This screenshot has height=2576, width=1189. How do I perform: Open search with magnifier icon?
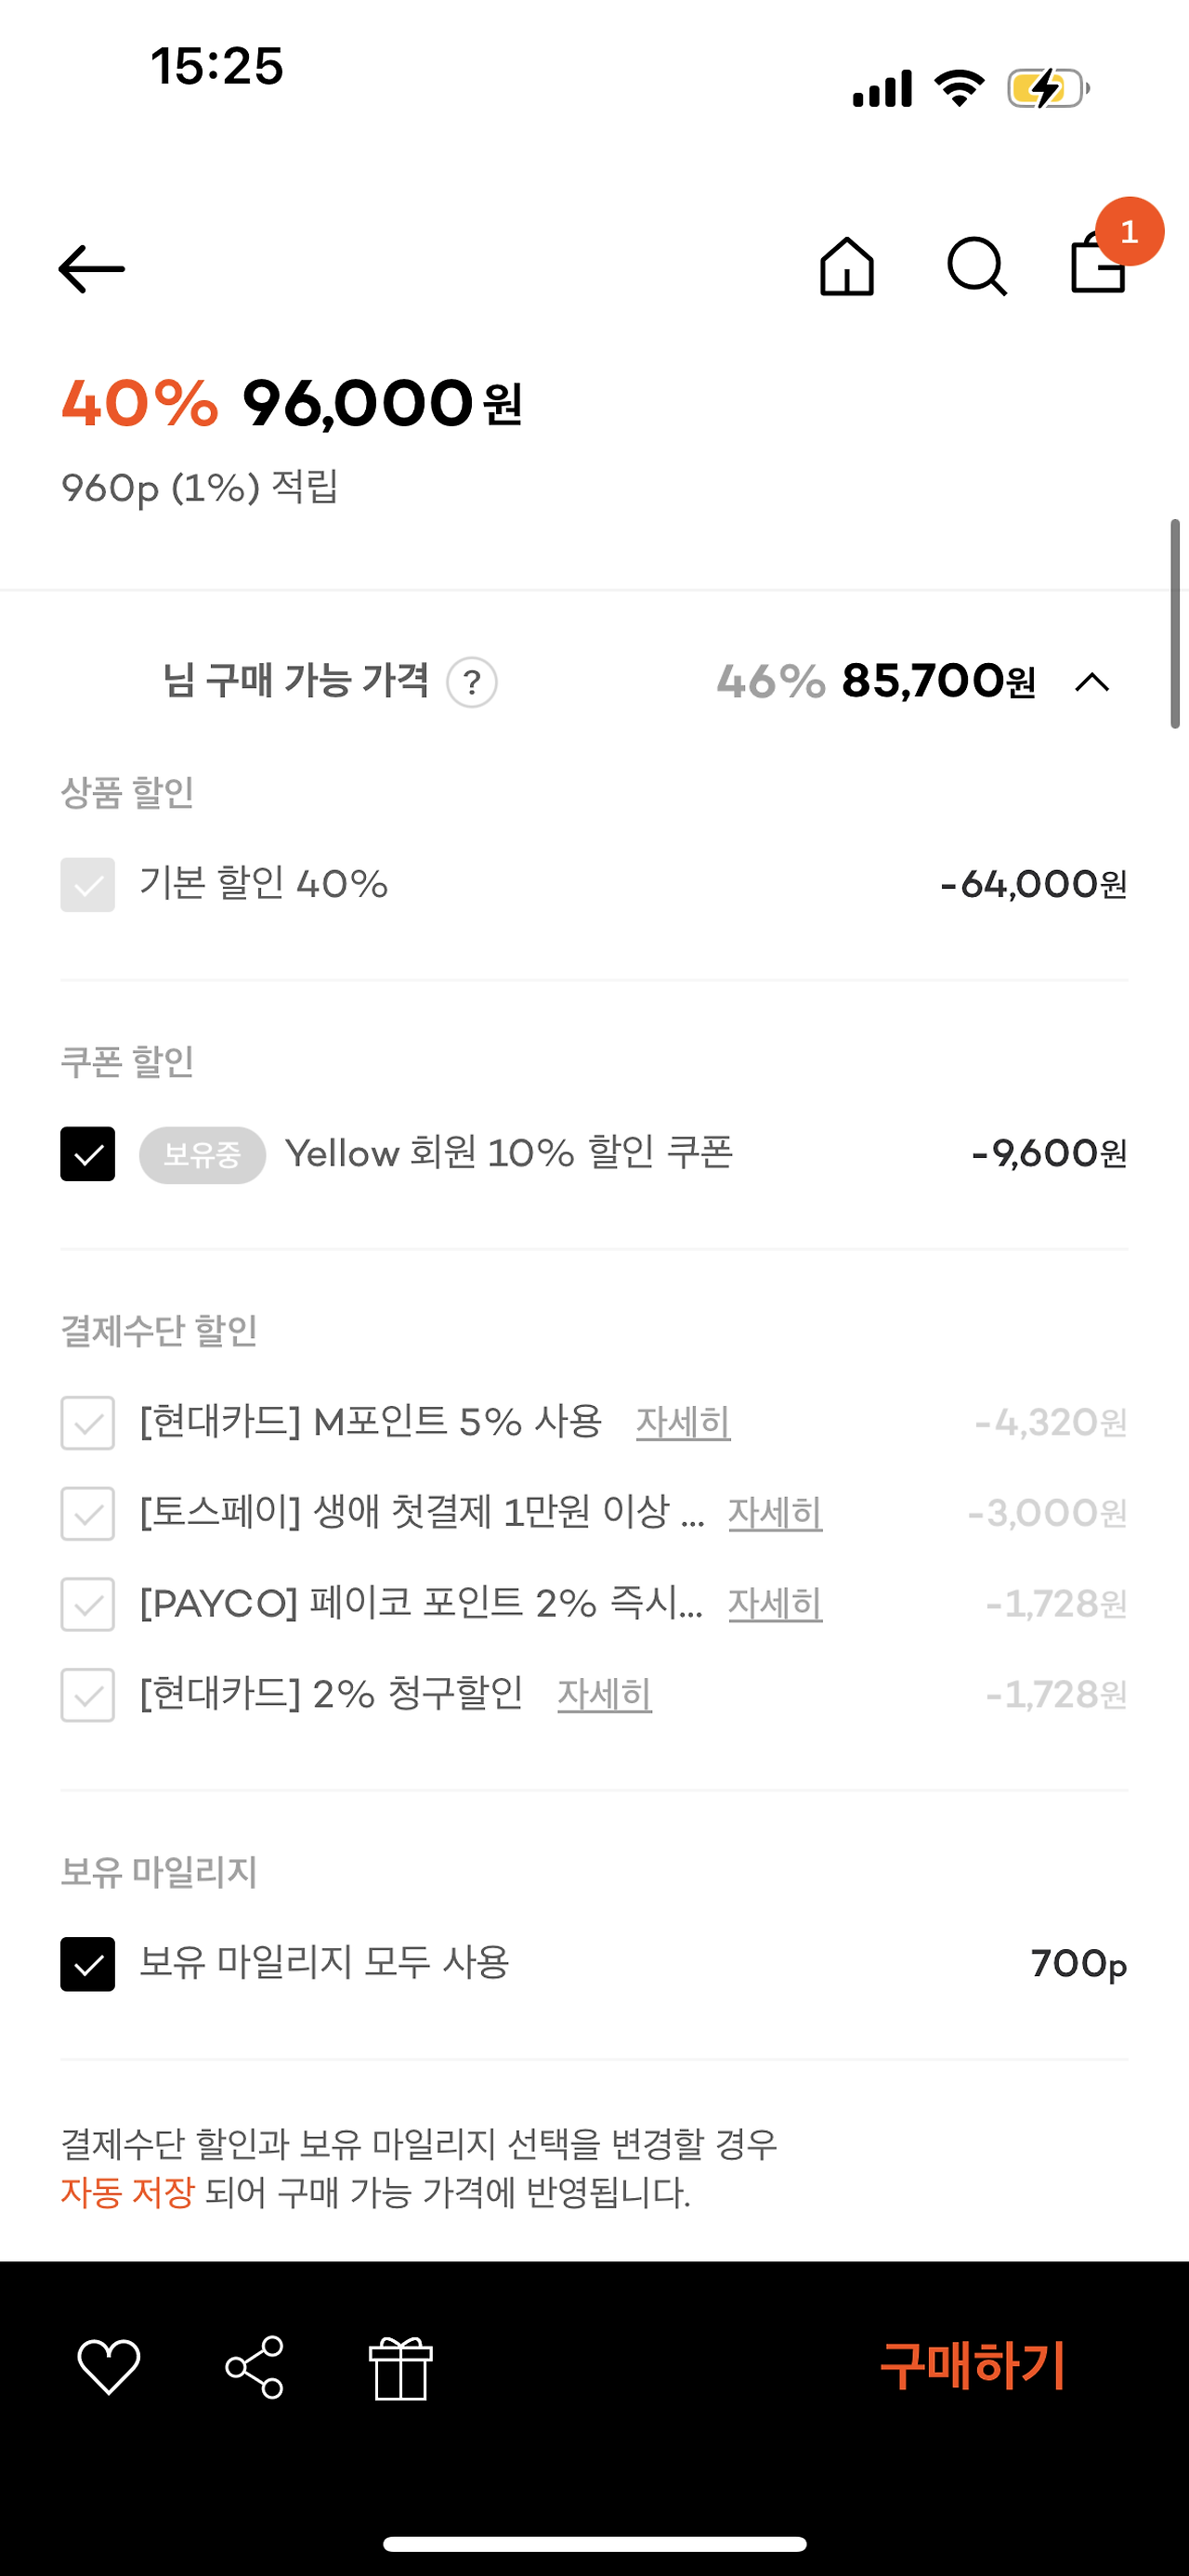[x=976, y=267]
